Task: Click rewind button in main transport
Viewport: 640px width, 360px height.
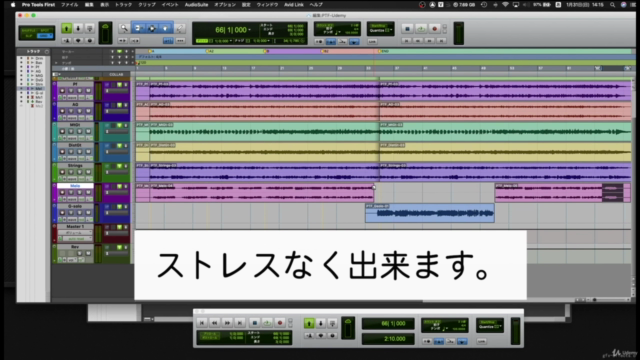Action: coord(418,41)
